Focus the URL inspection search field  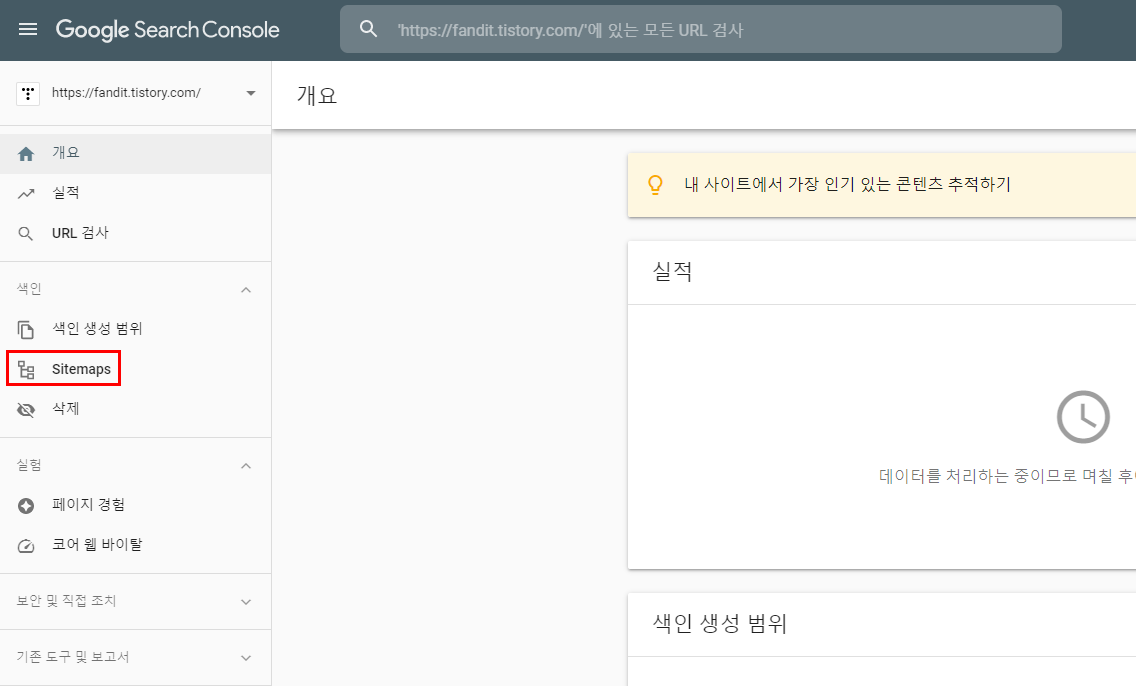tap(701, 29)
